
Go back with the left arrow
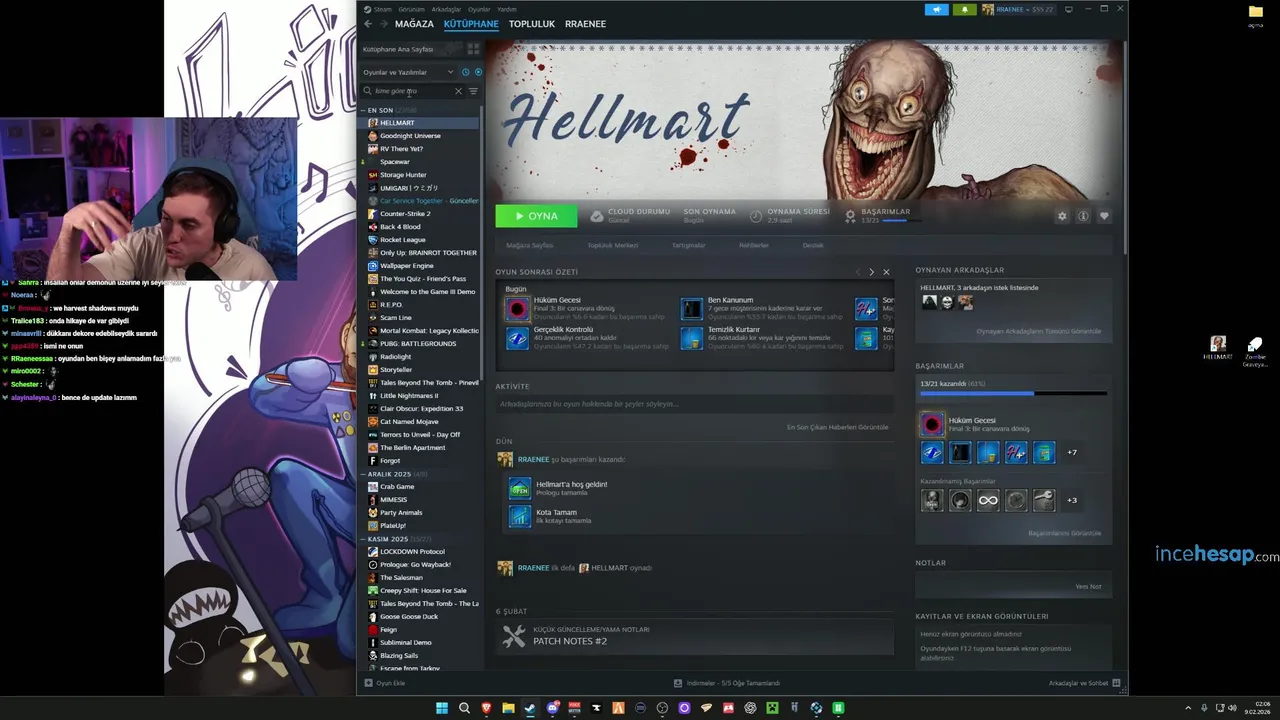tap(368, 24)
